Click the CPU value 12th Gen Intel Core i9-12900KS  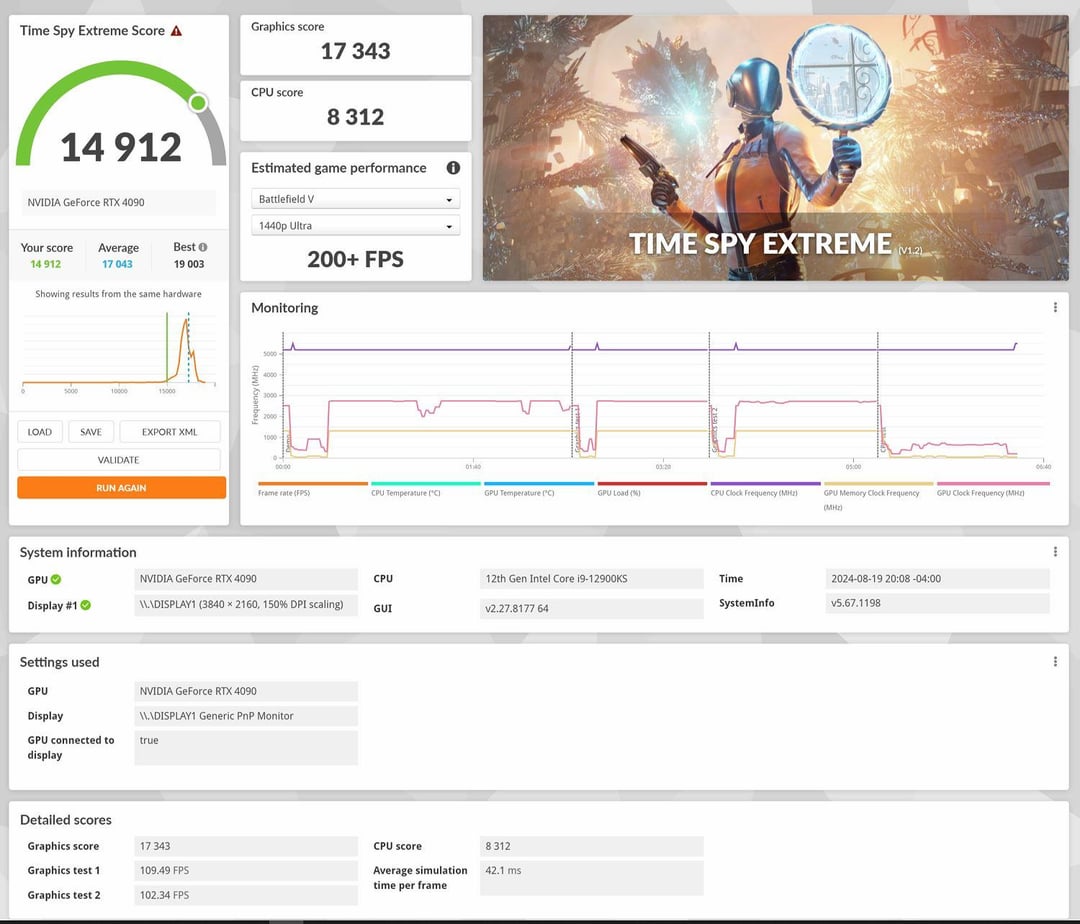tap(592, 579)
